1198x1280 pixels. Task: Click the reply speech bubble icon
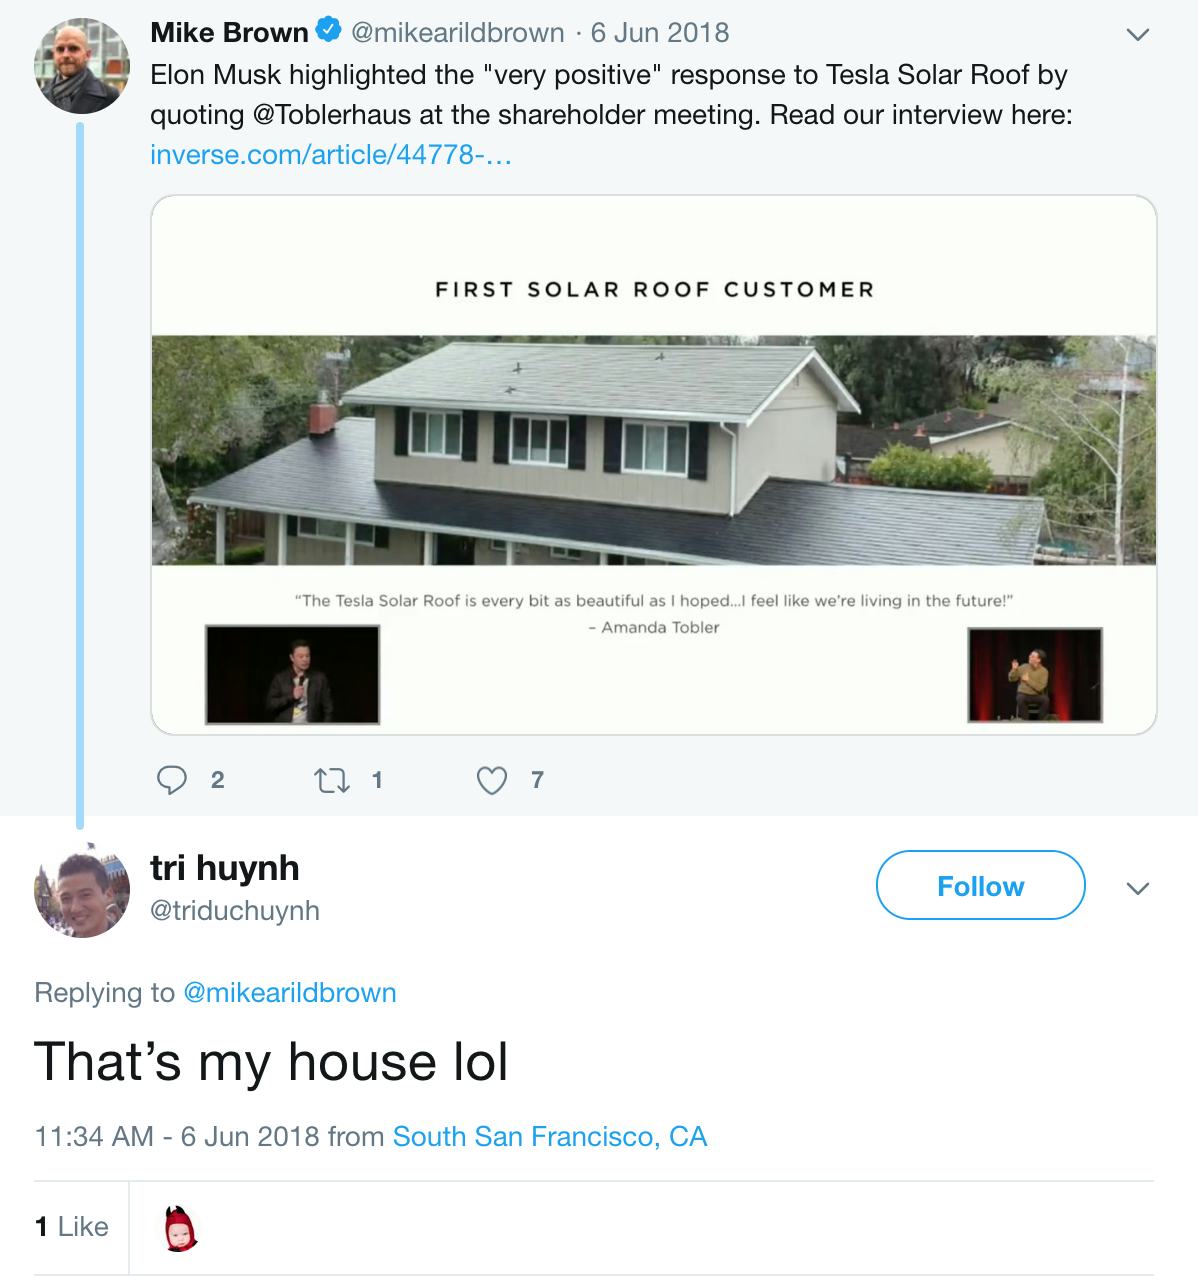[172, 780]
